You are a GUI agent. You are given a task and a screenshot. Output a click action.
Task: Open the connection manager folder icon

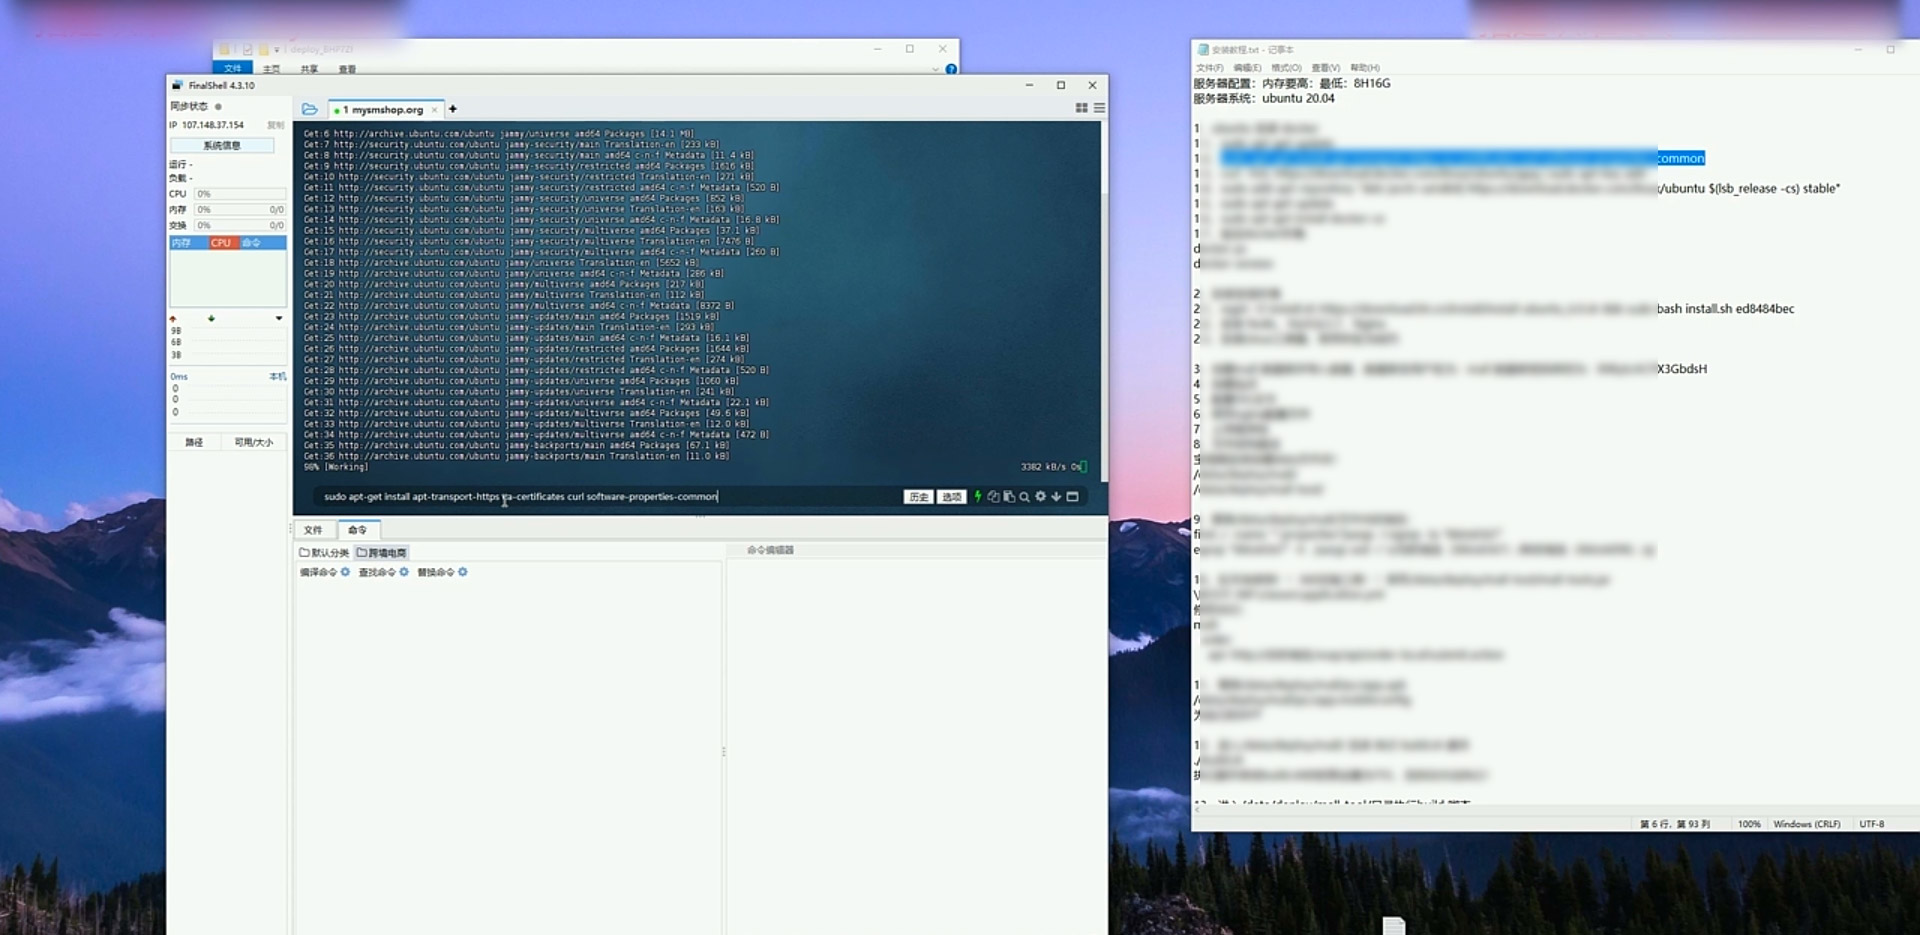309,109
